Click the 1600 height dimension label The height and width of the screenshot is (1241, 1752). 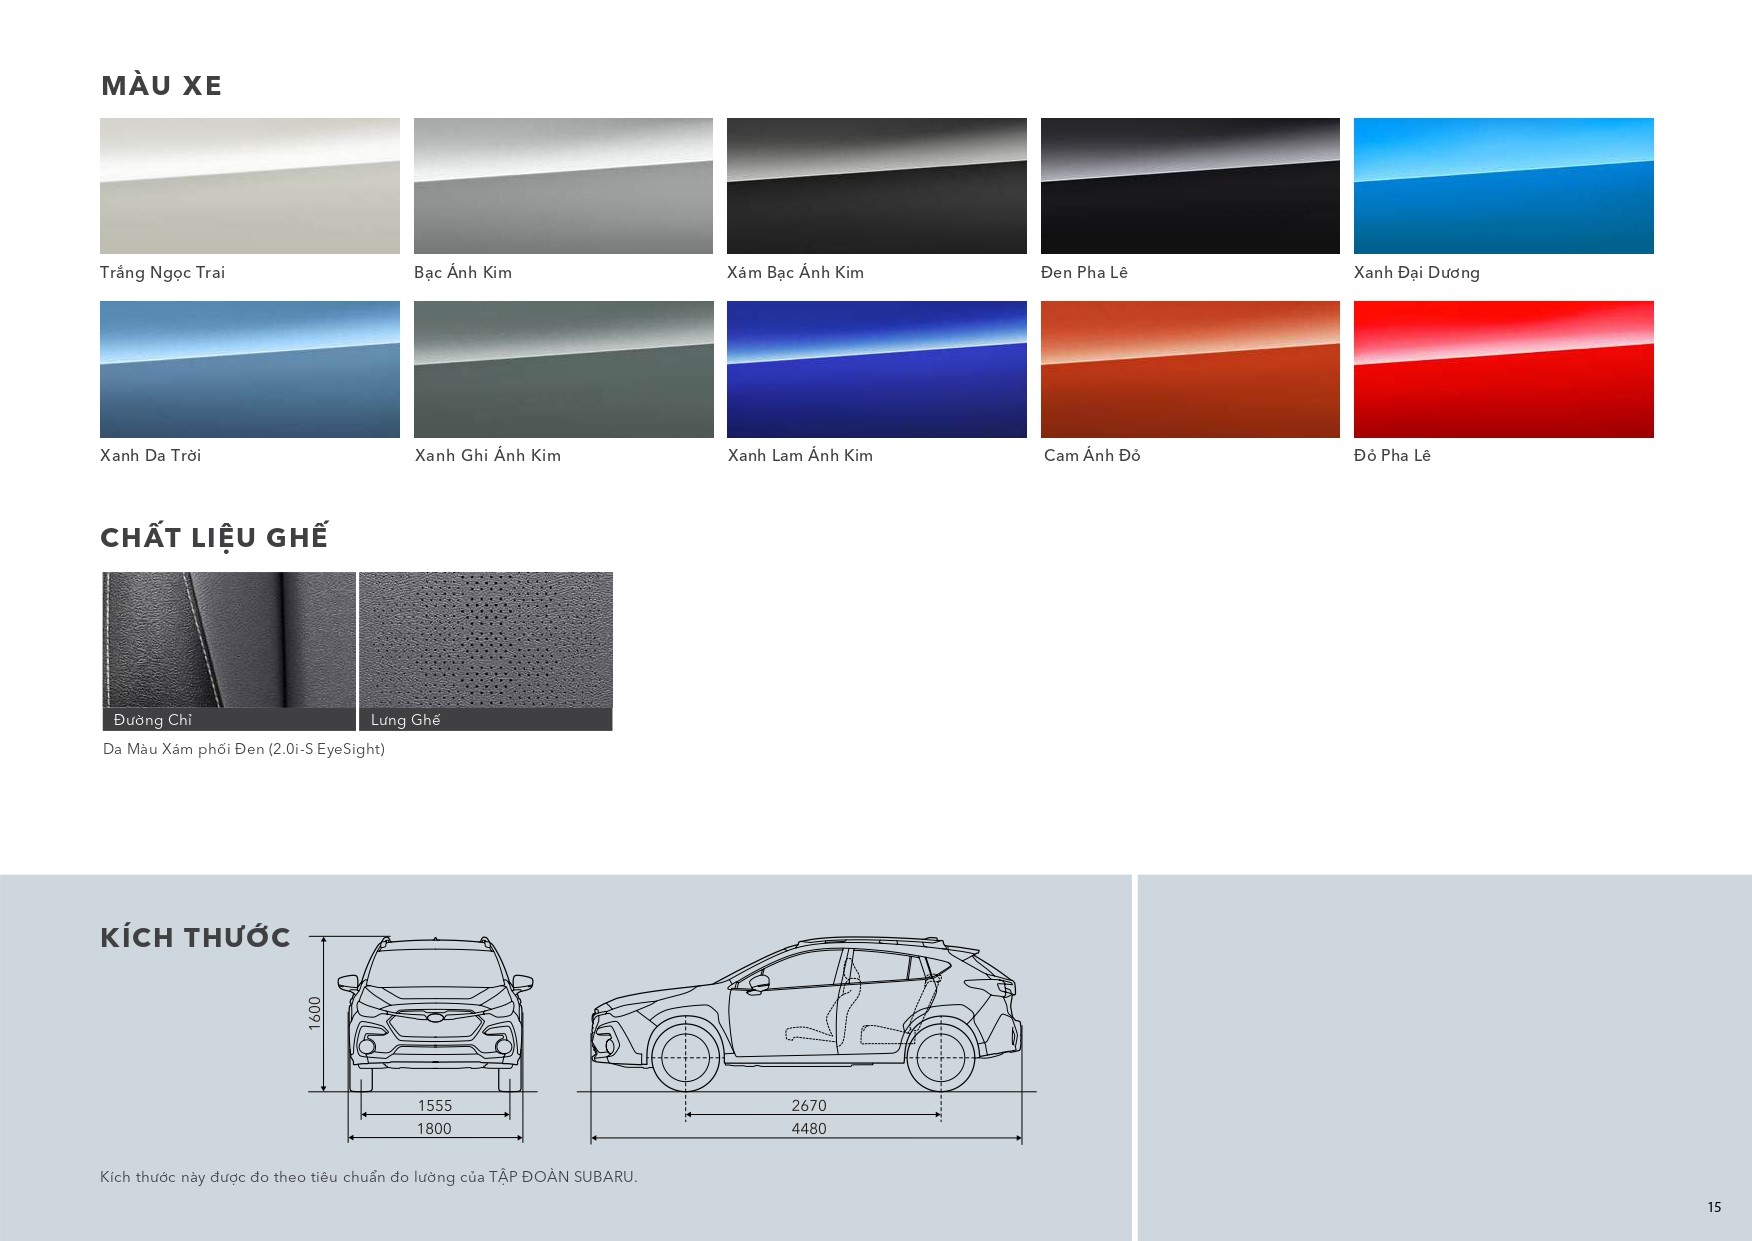click(x=315, y=1013)
